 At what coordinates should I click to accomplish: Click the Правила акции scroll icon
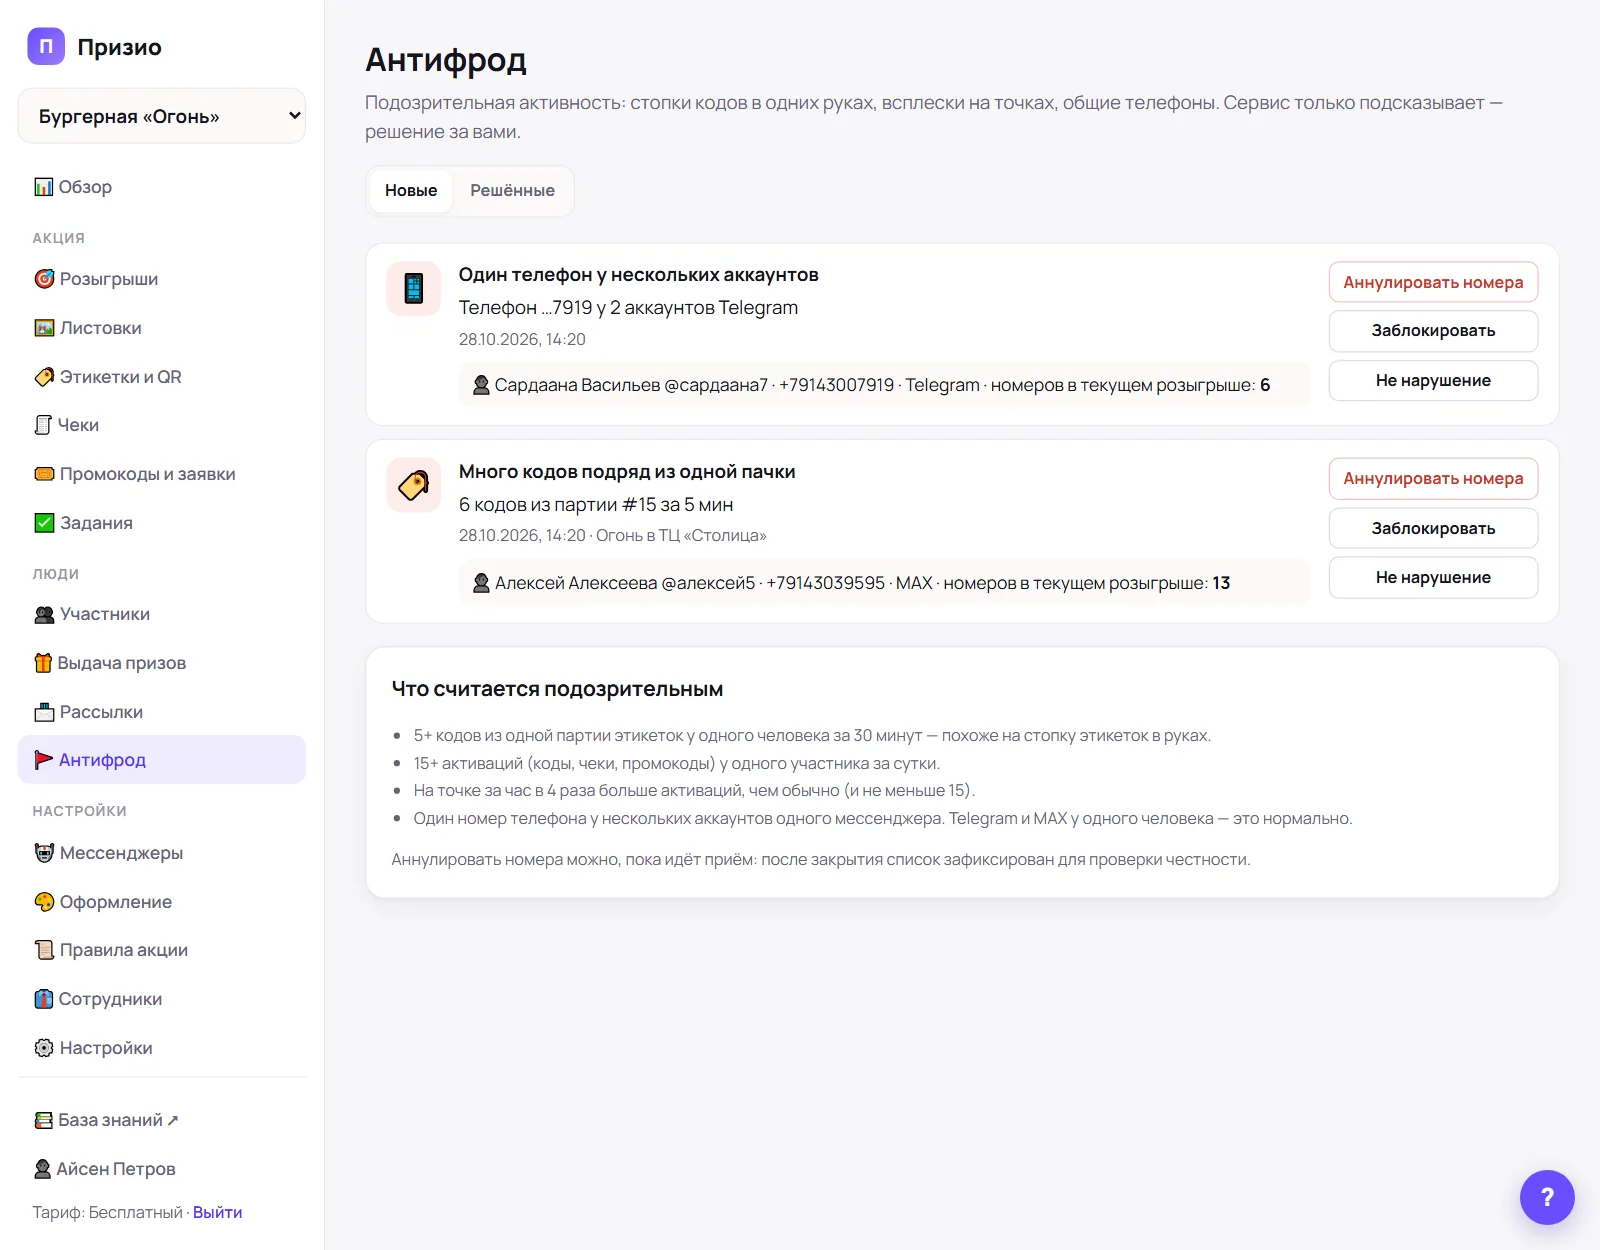click(44, 950)
